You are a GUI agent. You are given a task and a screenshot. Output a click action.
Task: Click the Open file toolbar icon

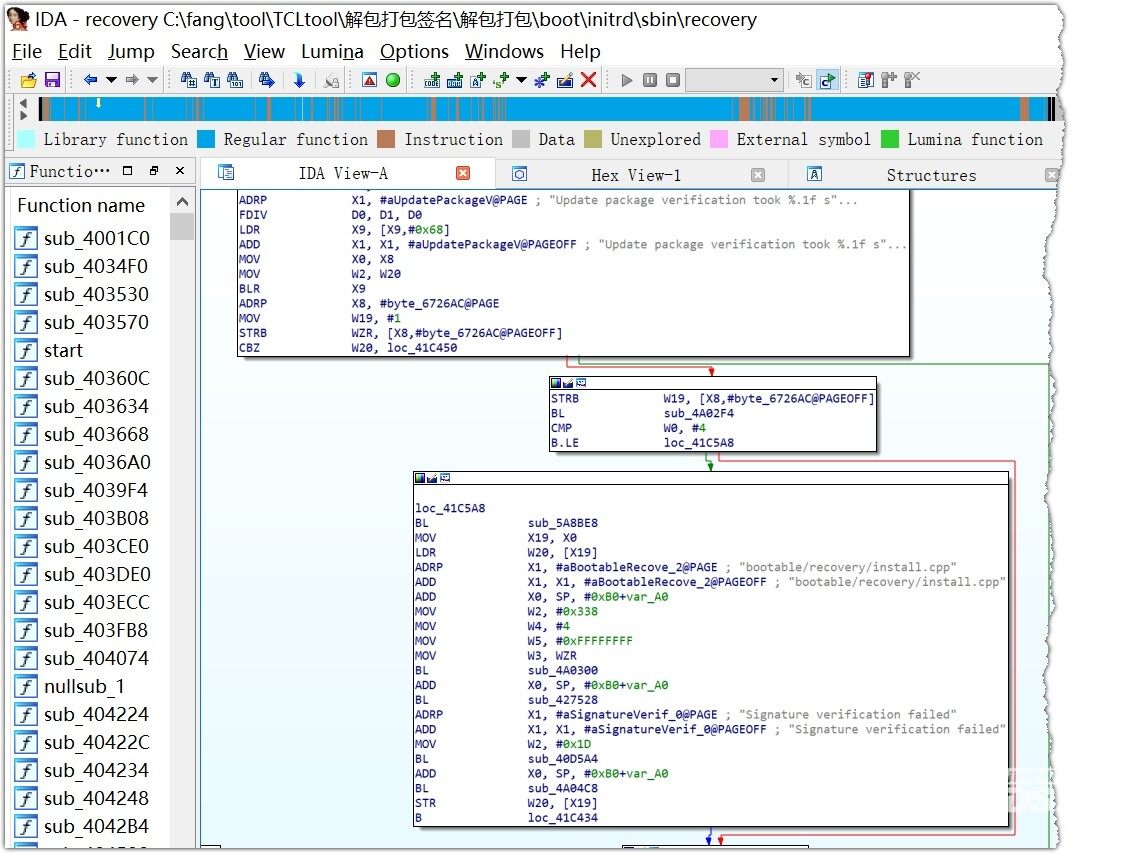[28, 80]
